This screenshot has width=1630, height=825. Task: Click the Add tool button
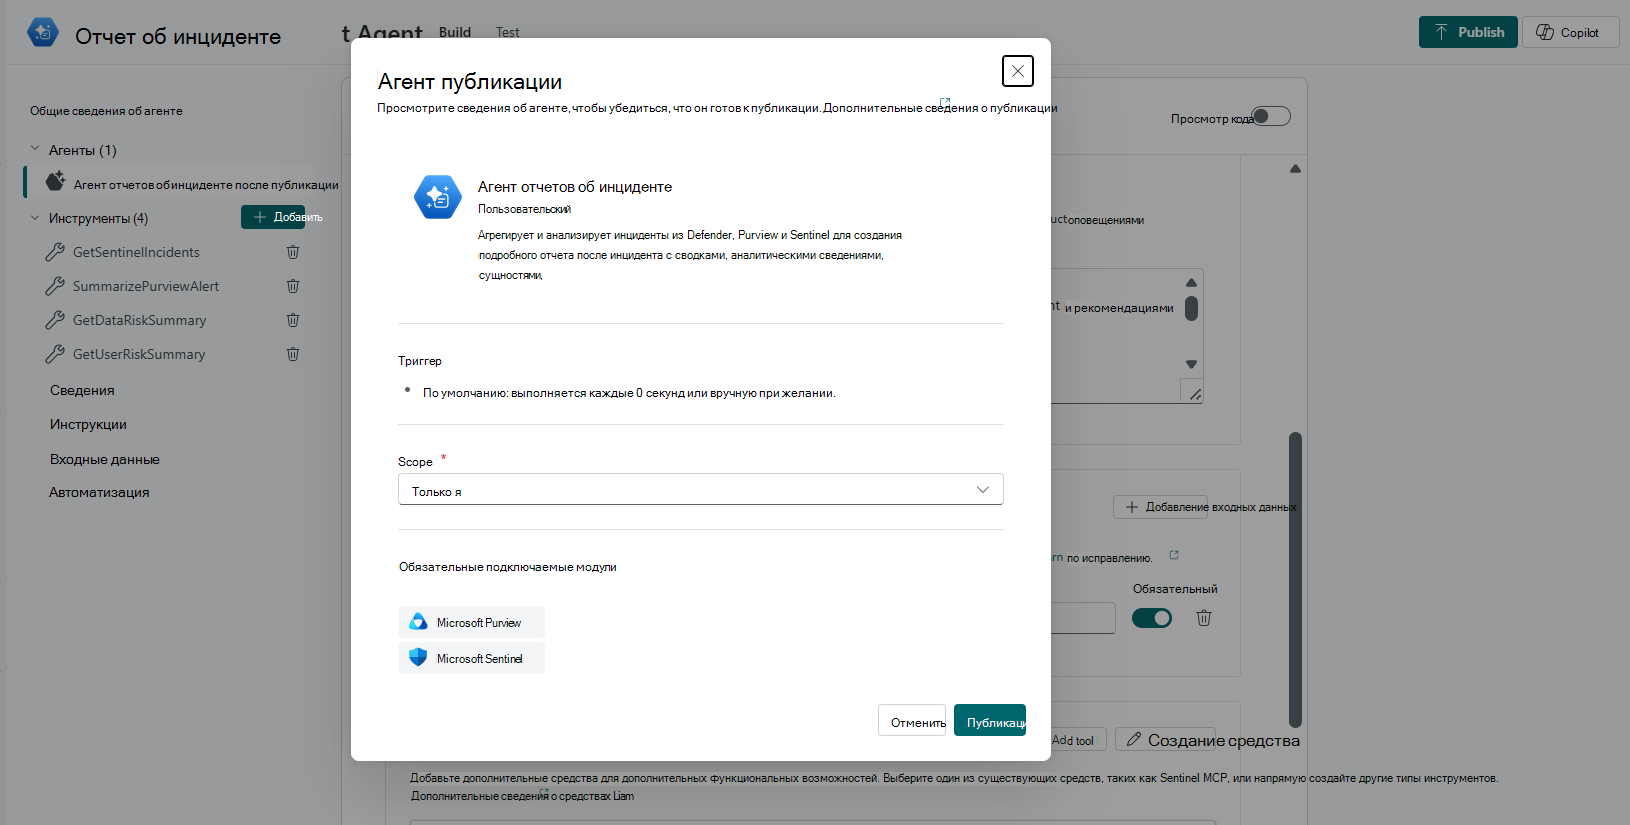tap(1078, 740)
